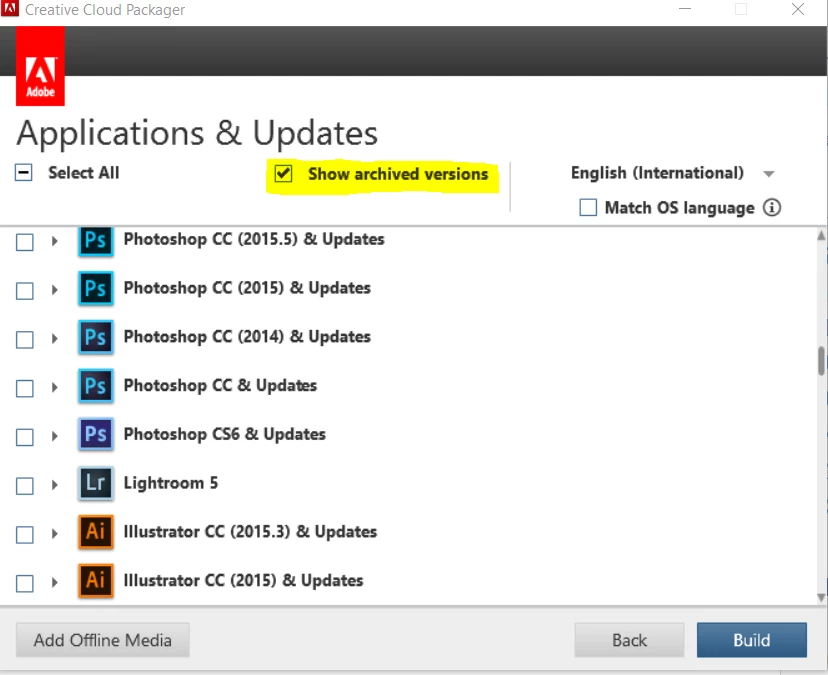Select the Photoshop CC (2015.5) & Updates label
This screenshot has height=675, width=828.
(x=254, y=239)
